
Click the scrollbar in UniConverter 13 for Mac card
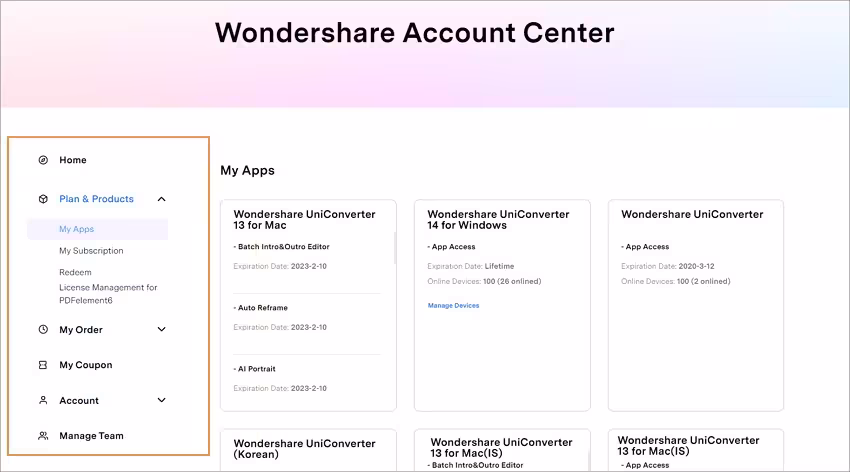pos(395,248)
